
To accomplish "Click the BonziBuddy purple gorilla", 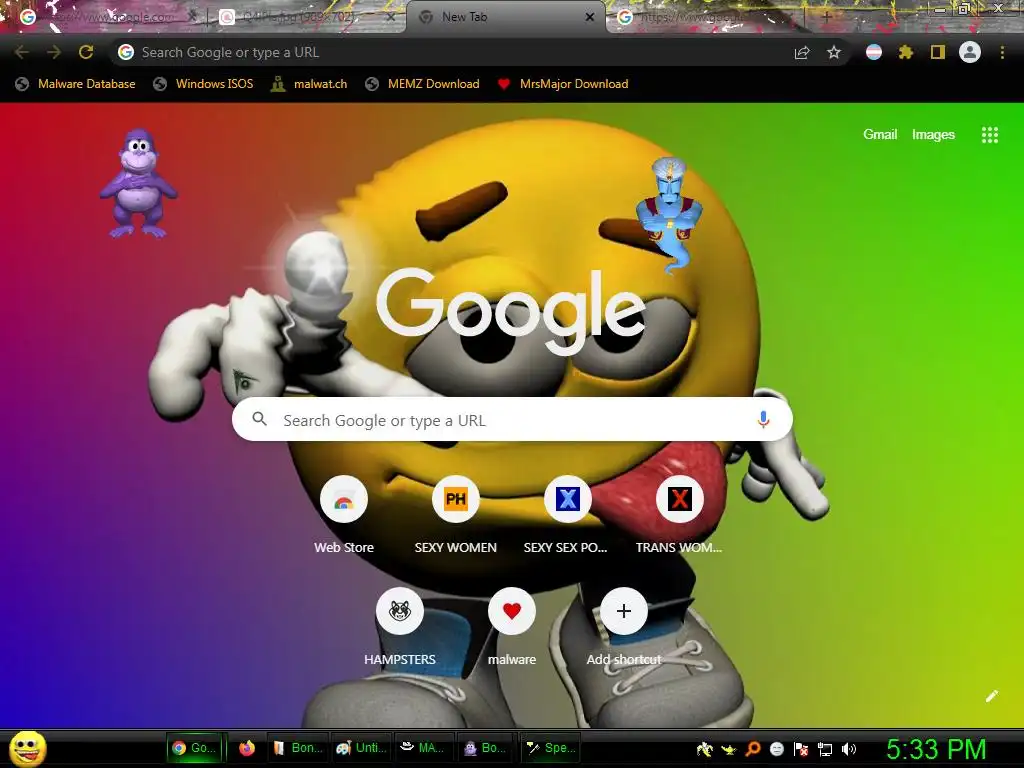I will point(138,184).
